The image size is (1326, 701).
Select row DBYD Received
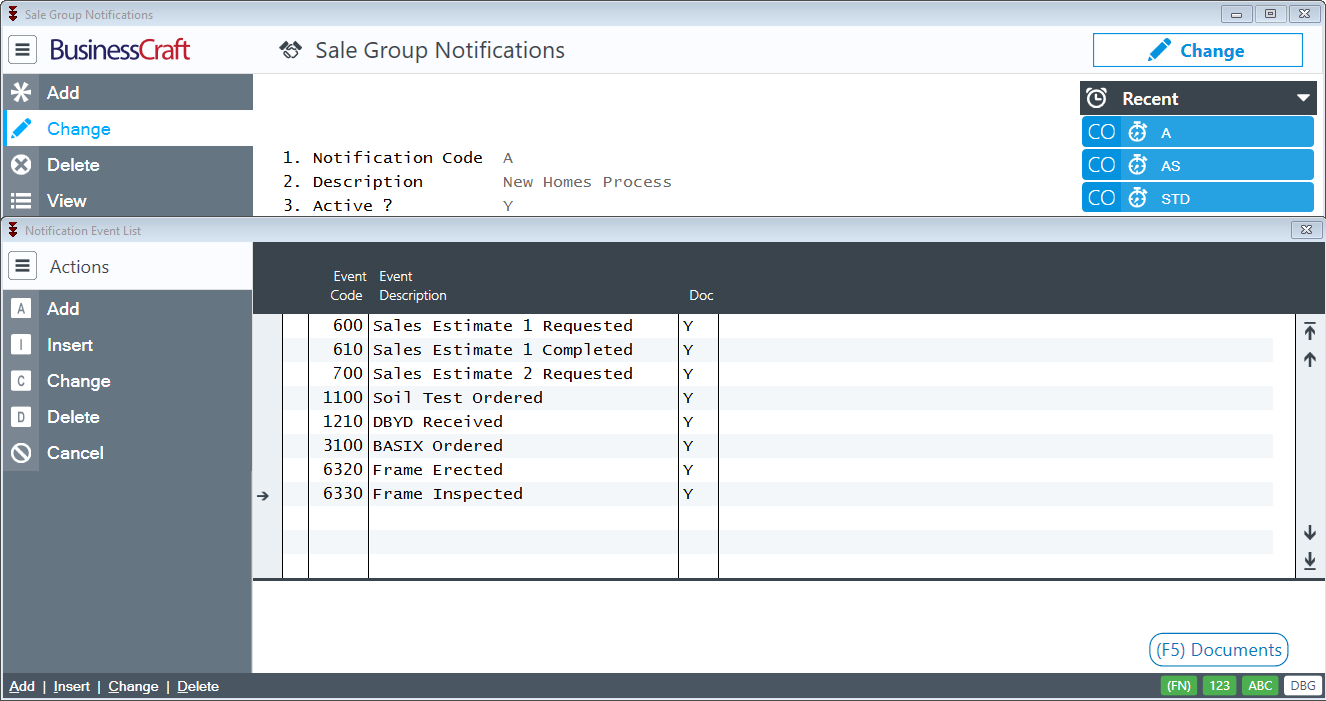(x=777, y=422)
